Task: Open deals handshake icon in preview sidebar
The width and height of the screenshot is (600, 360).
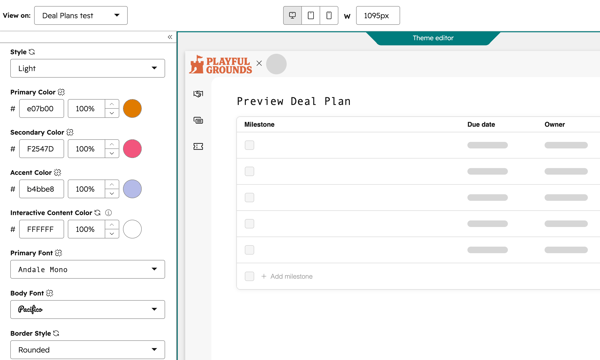Action: (198, 94)
